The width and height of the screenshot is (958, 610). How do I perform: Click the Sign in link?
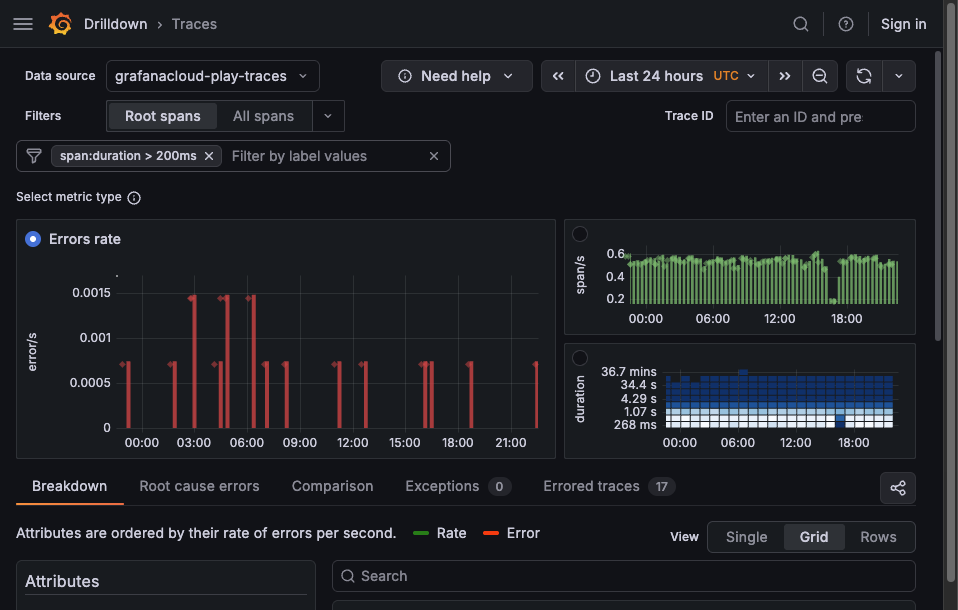click(x=903, y=24)
